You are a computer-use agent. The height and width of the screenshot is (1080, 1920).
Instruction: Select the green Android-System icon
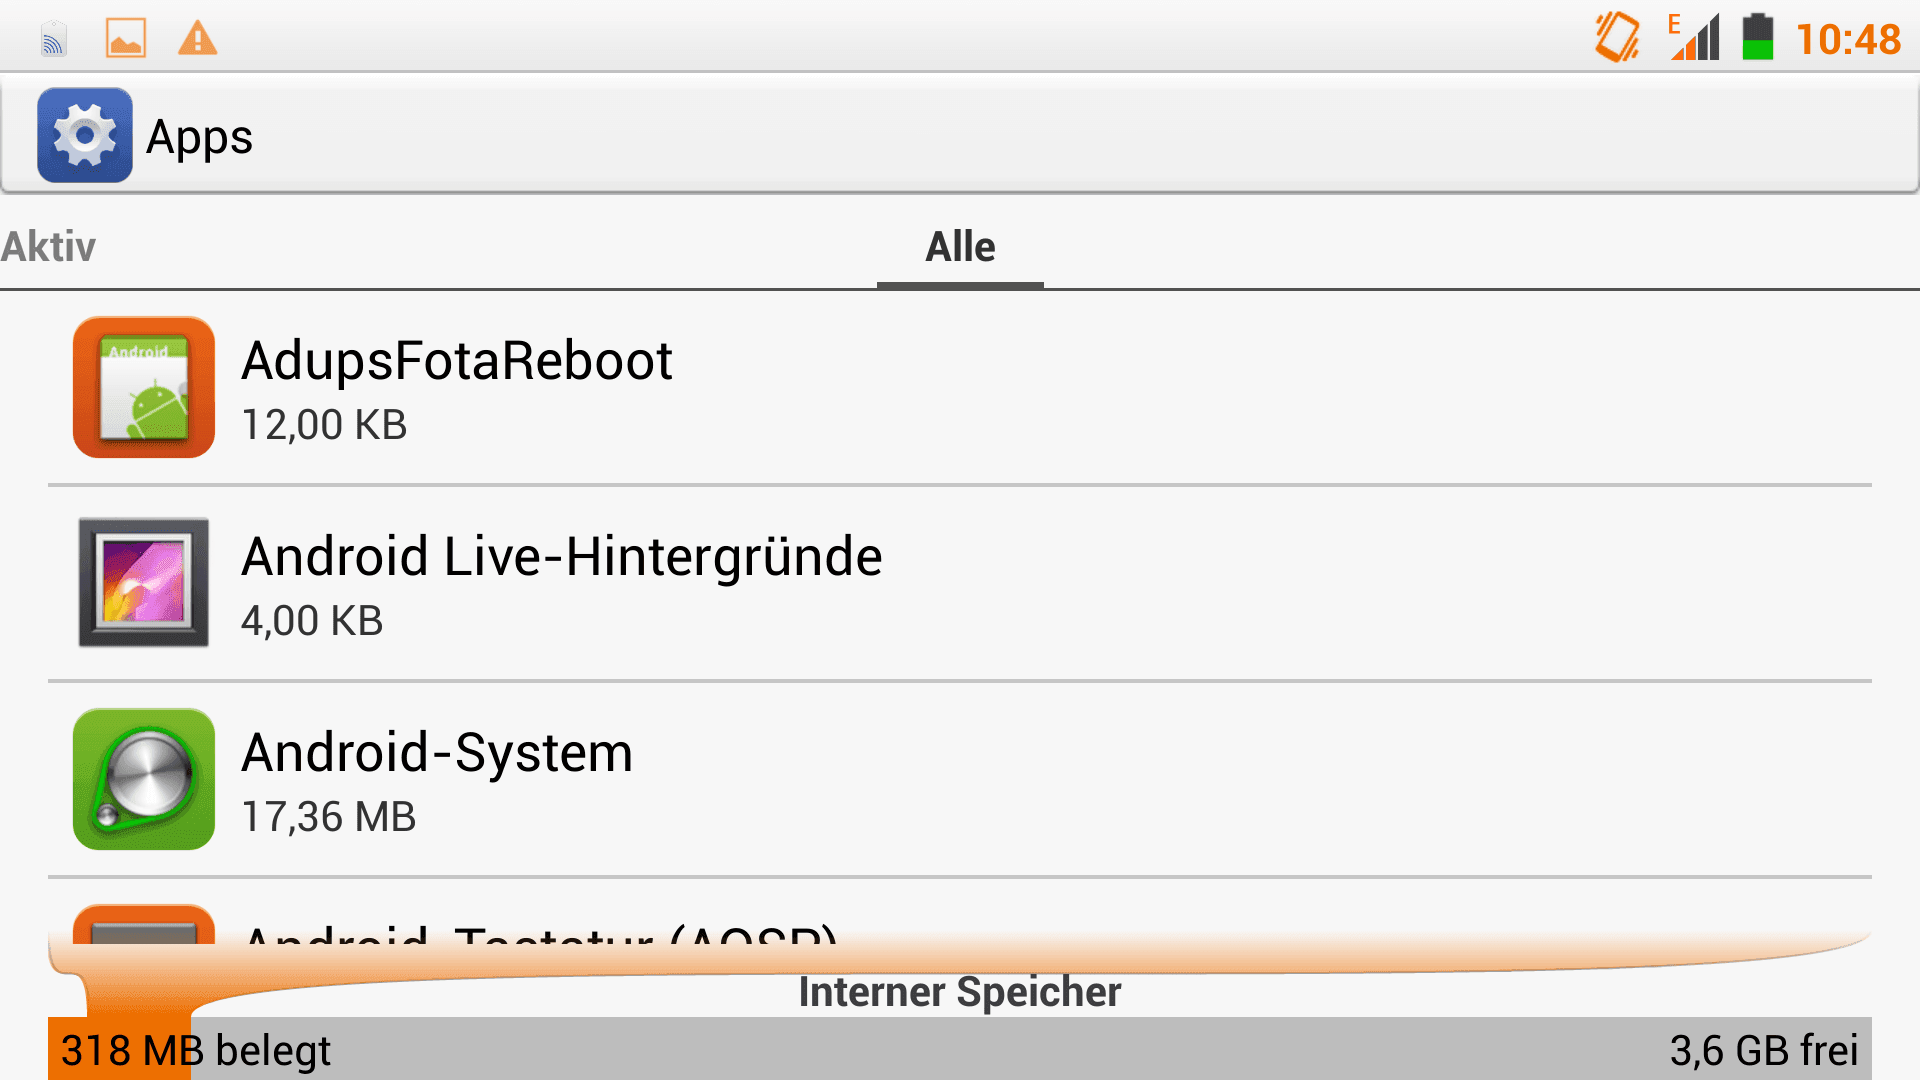pyautogui.click(x=144, y=779)
